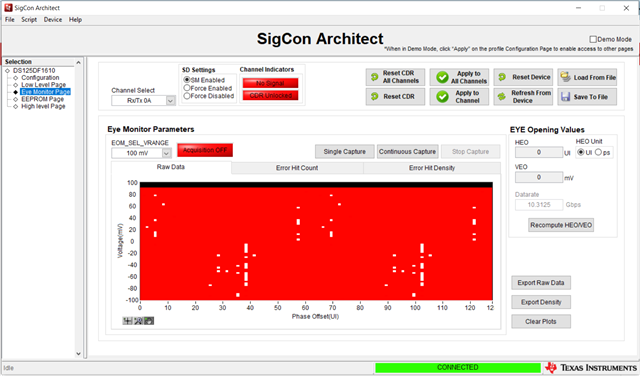The image size is (640, 376).
Task: Switch to the Raw Data tab
Action: (171, 167)
